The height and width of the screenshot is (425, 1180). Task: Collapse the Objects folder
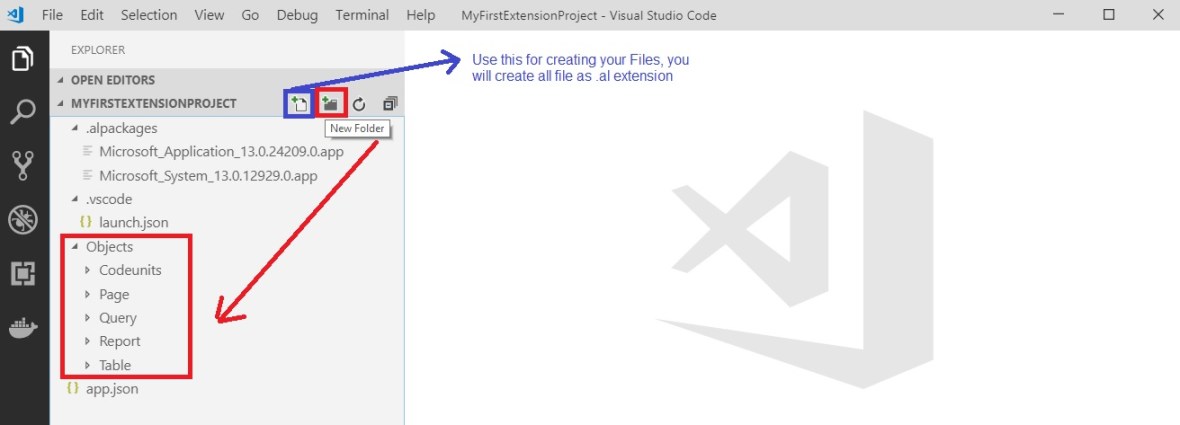click(x=109, y=246)
